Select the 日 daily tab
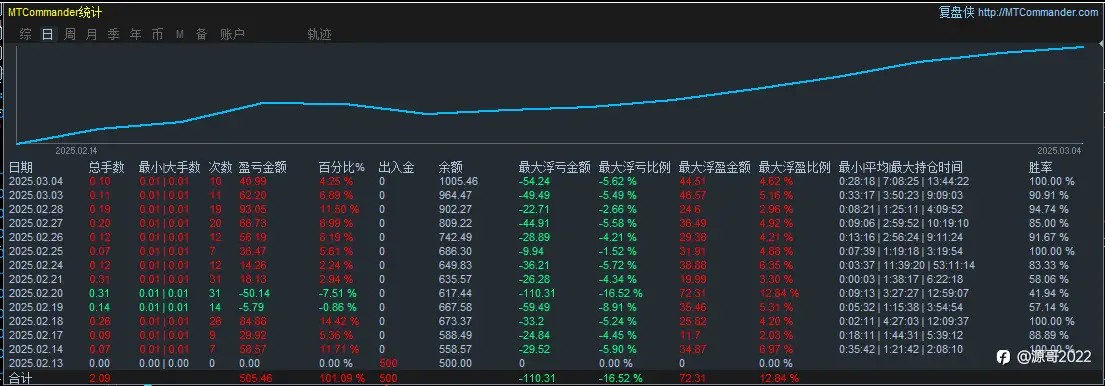This screenshot has width=1105, height=386. [x=47, y=34]
